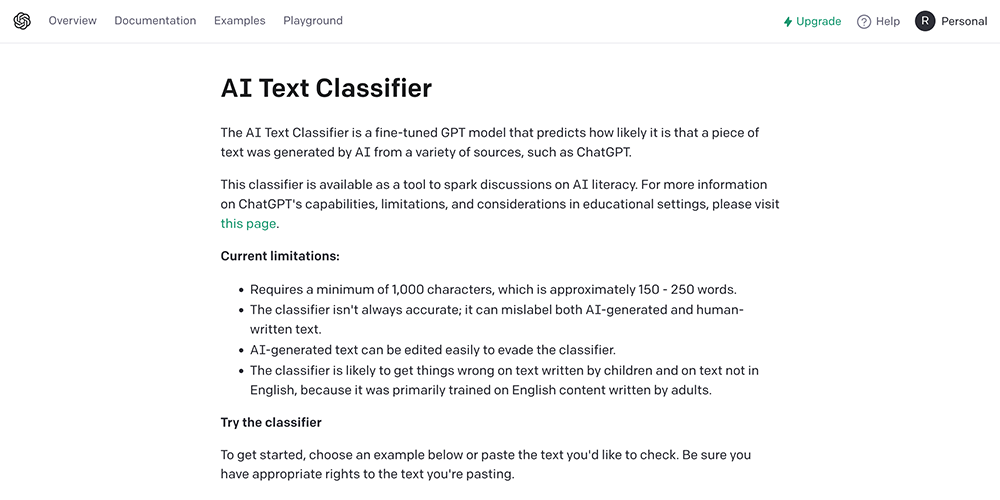The image size is (1000, 500).
Task: Switch to the Playground tab
Action: pyautogui.click(x=313, y=20)
